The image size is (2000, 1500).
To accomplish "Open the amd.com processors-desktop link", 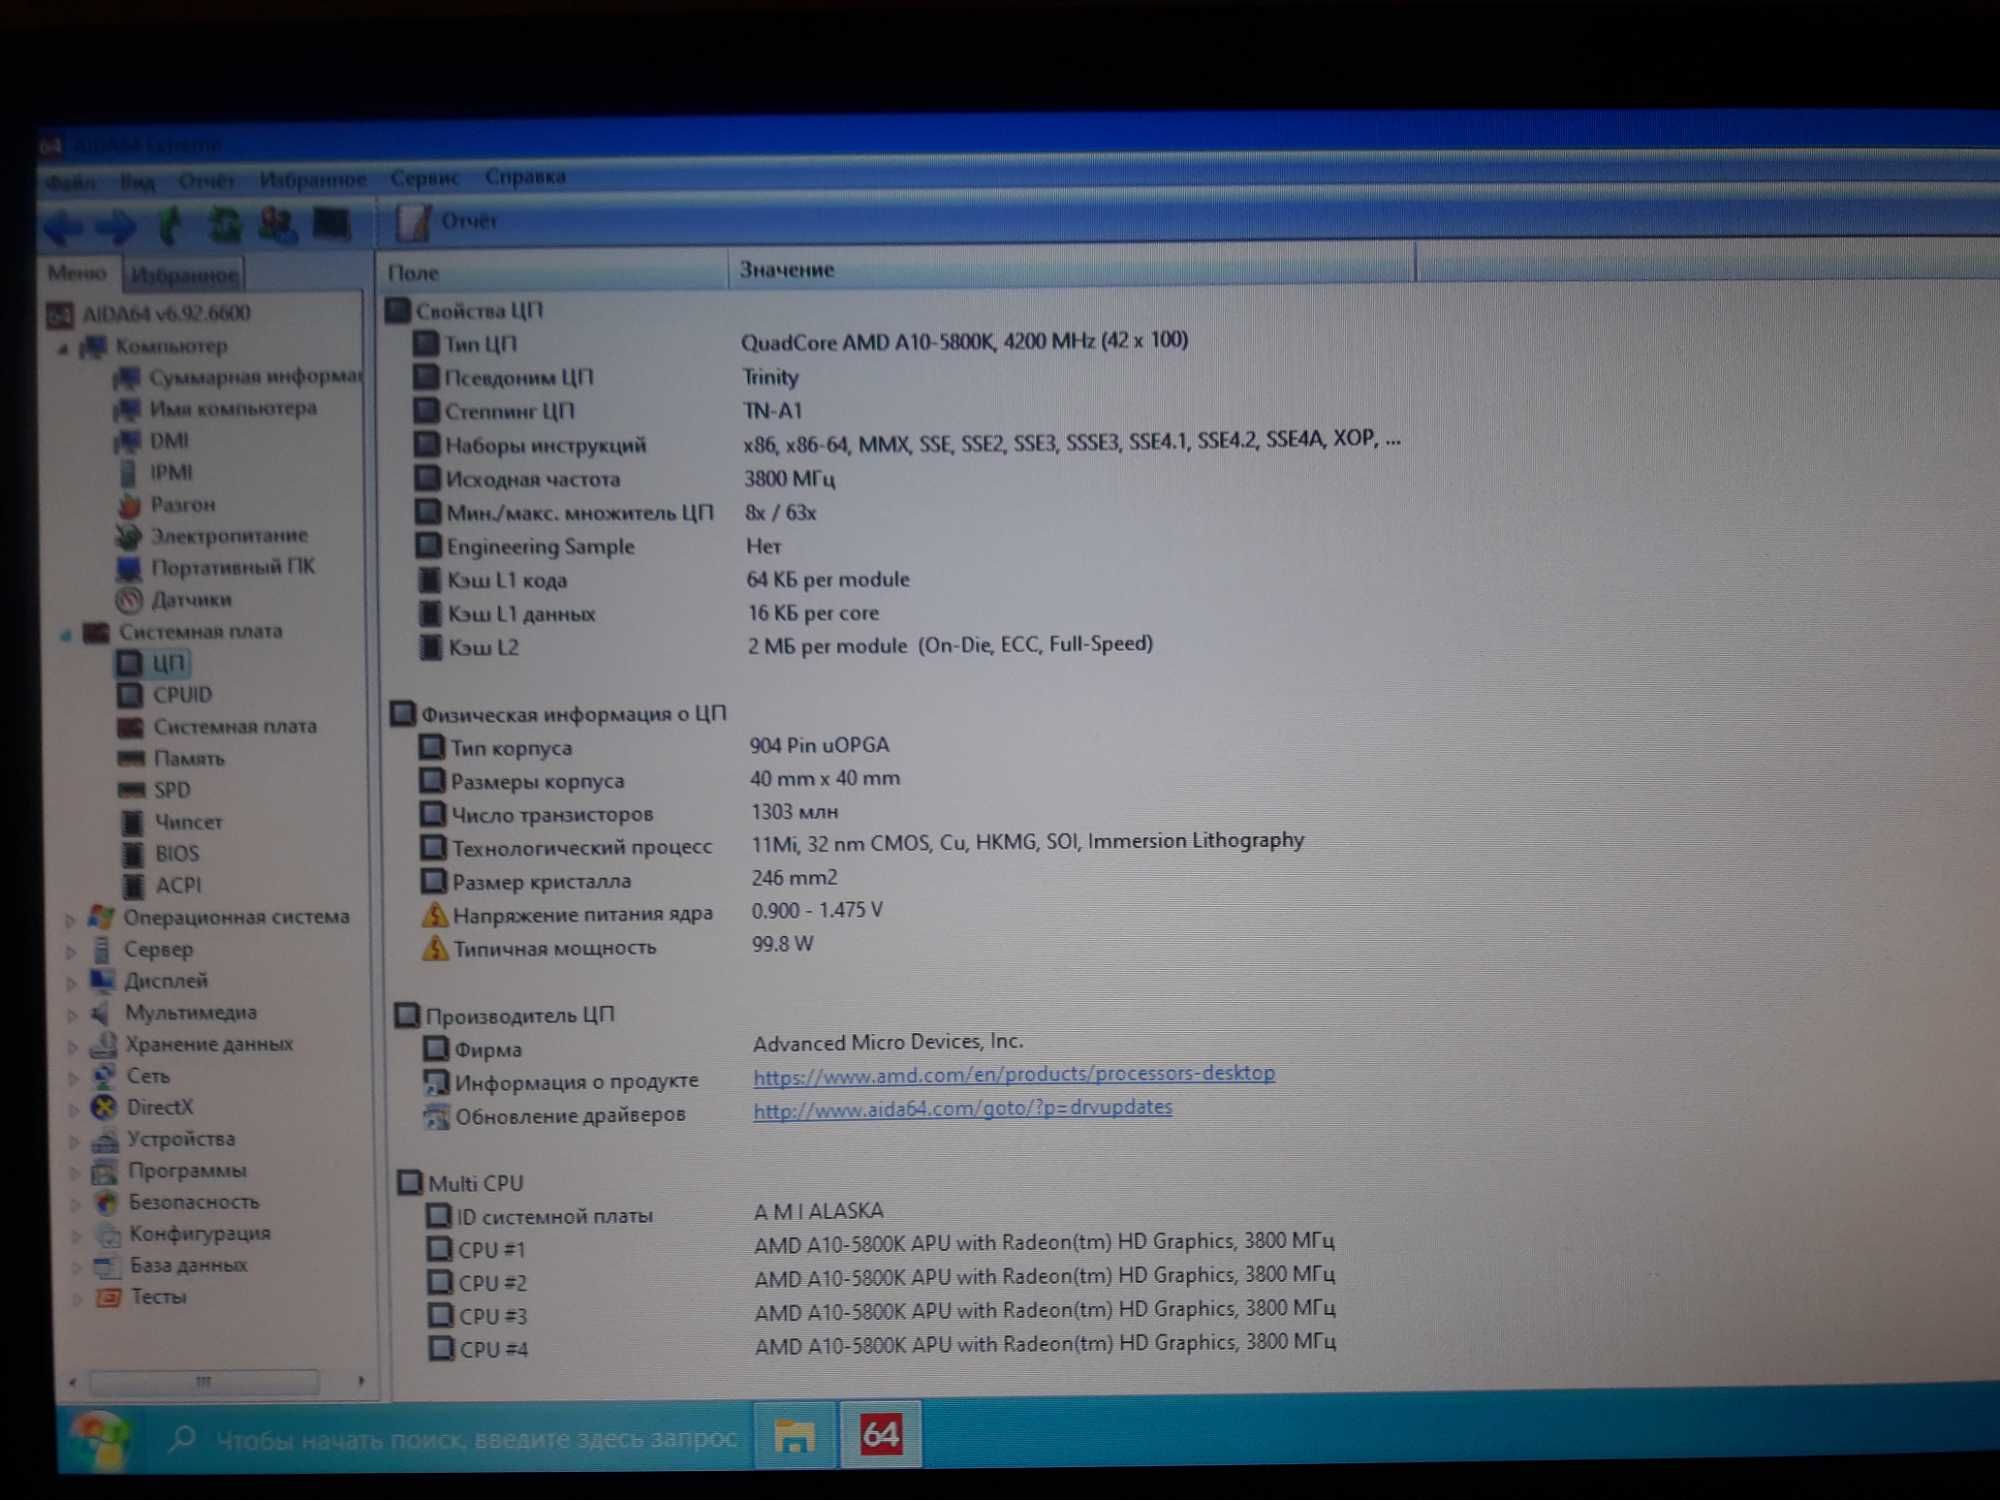I will 1014,1075.
